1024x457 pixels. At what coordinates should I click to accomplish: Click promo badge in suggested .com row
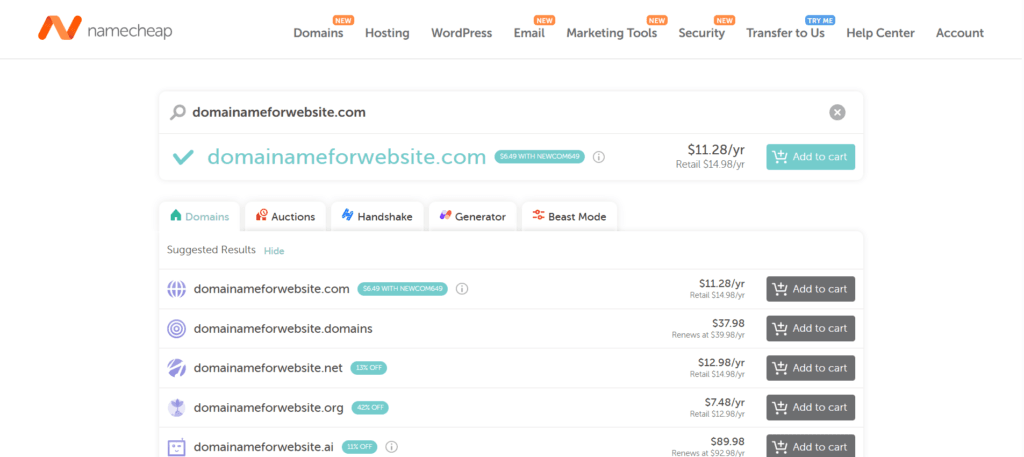(402, 289)
